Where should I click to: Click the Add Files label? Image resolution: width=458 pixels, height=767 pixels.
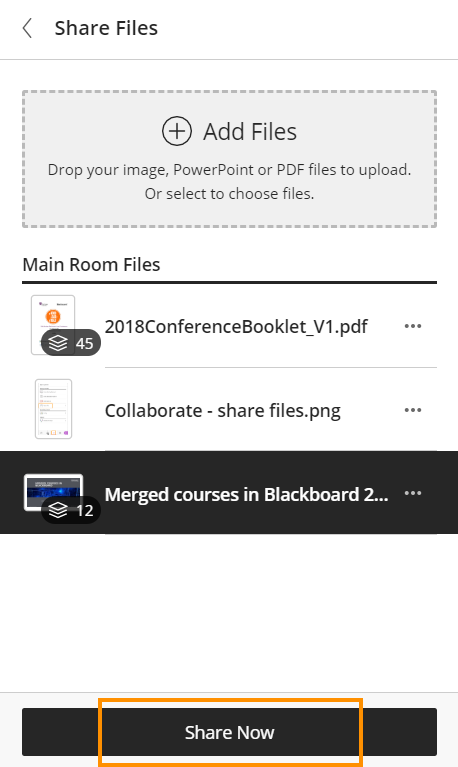[x=250, y=132]
